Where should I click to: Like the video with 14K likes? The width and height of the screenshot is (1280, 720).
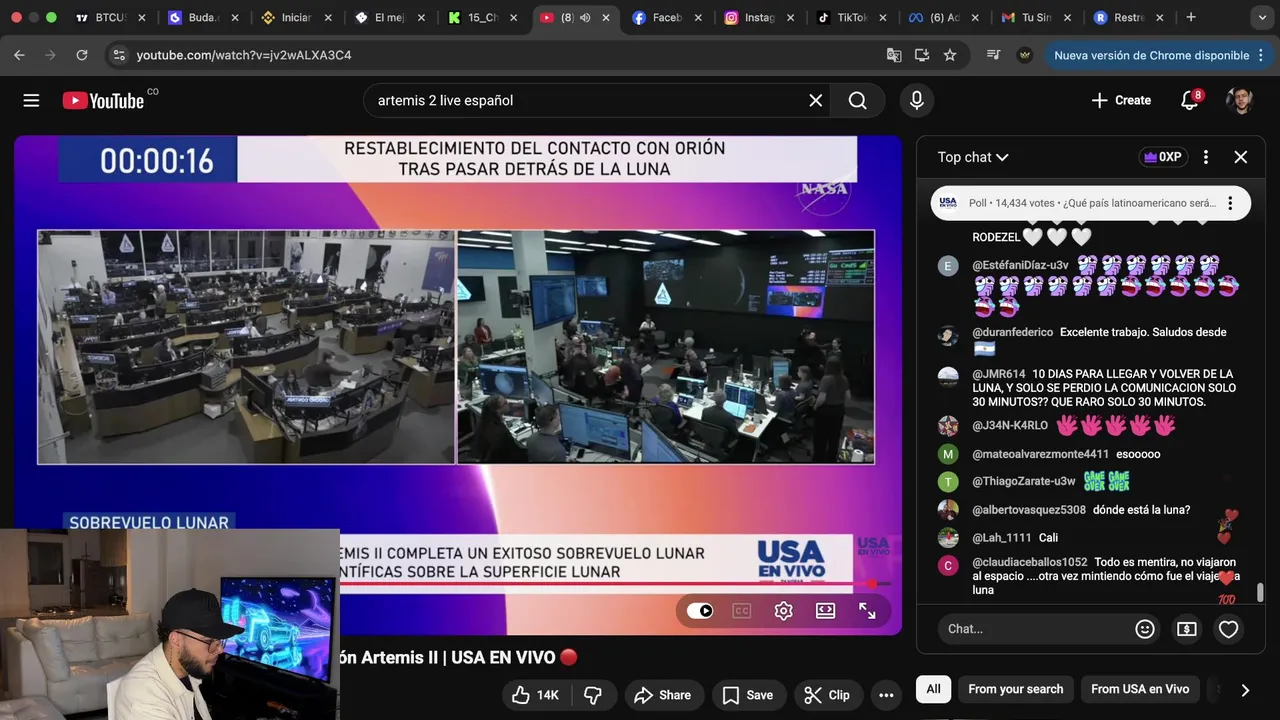coord(536,695)
